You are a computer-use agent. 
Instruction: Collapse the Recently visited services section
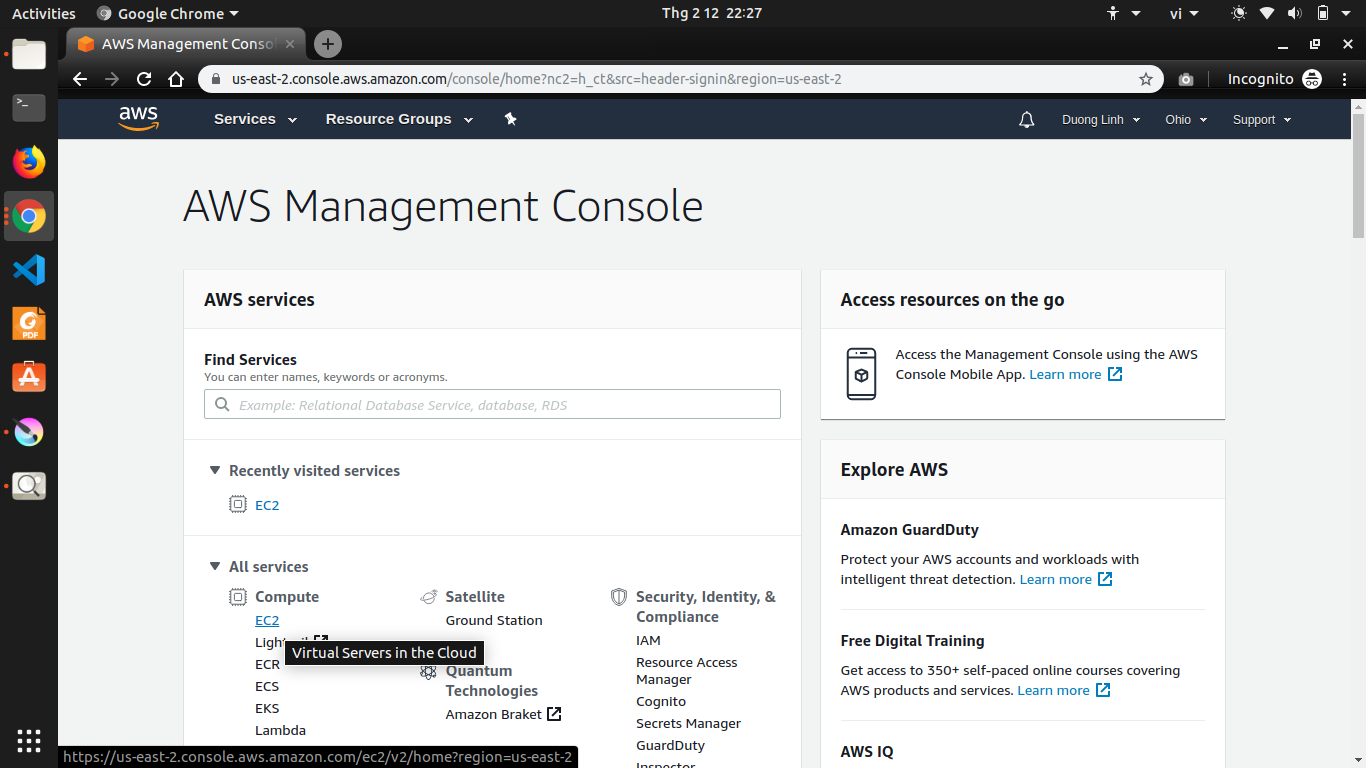214,470
